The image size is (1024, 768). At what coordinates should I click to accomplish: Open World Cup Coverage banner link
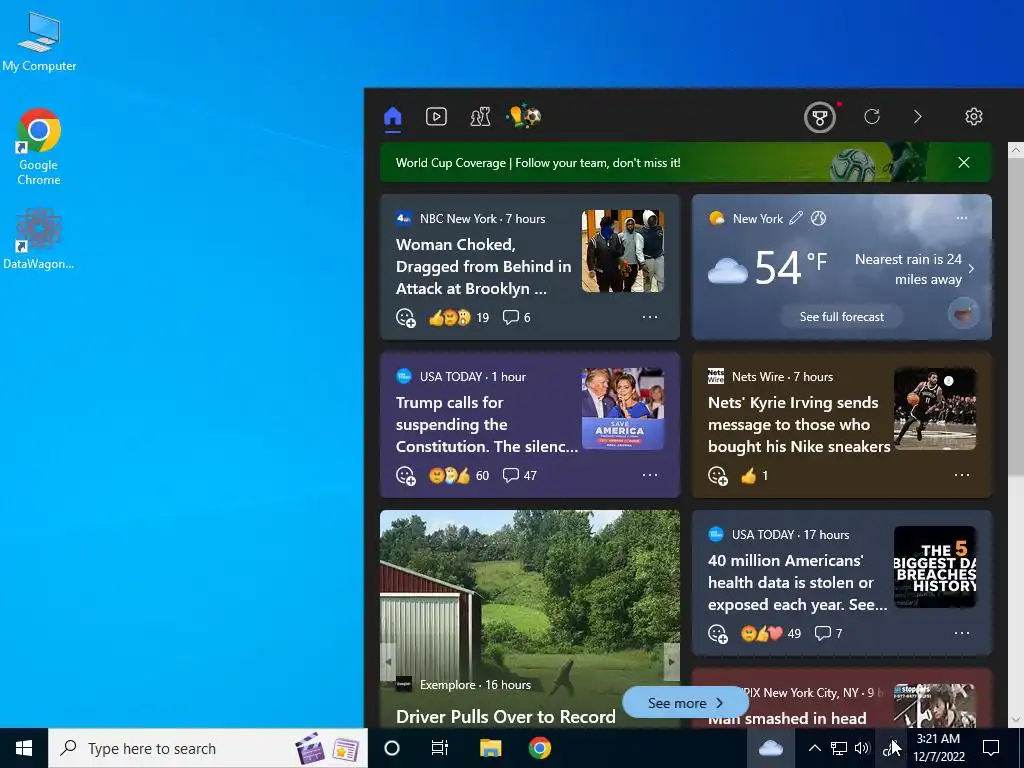tap(538, 163)
